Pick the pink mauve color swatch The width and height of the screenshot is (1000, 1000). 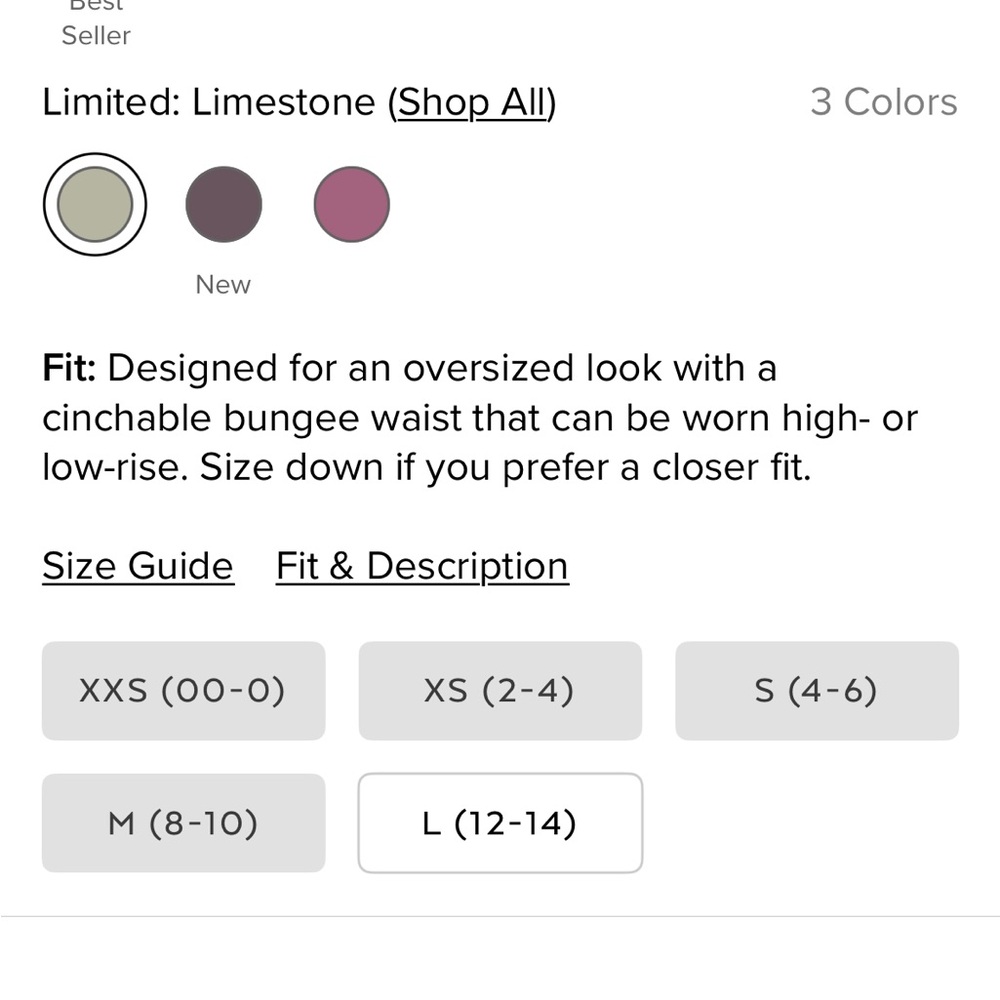(x=351, y=204)
